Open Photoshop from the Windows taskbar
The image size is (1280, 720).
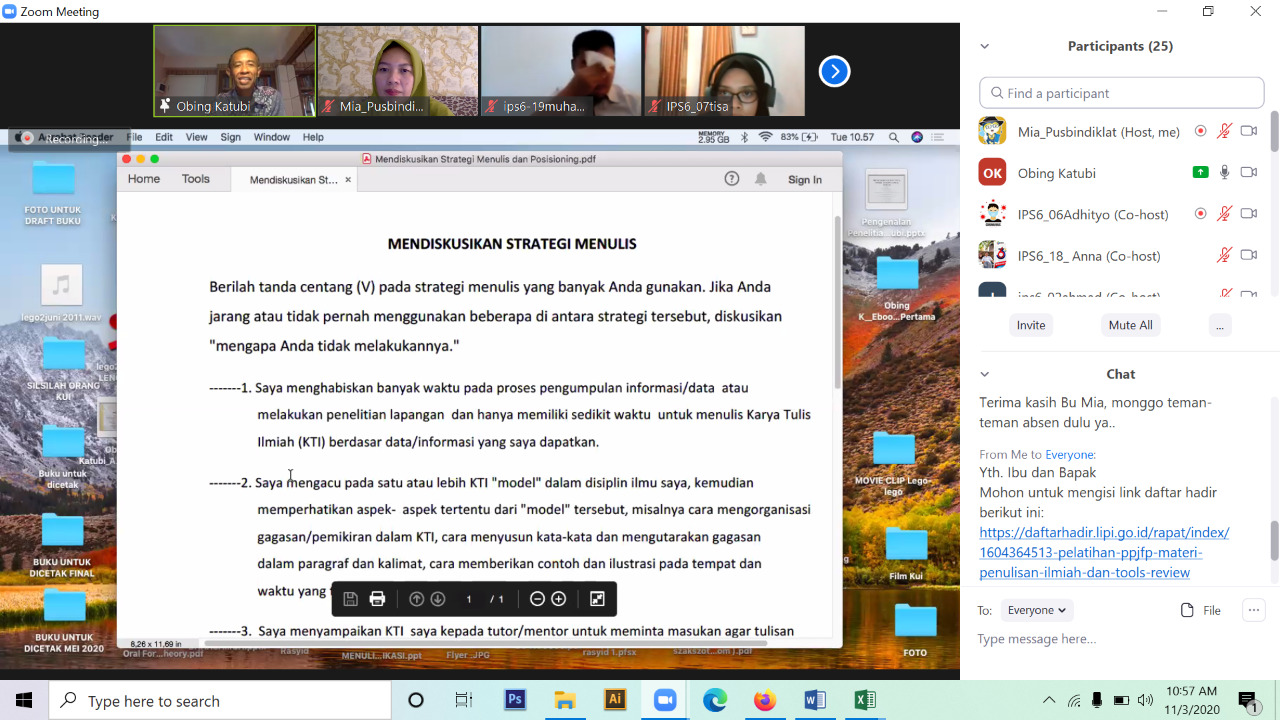pyautogui.click(x=515, y=700)
